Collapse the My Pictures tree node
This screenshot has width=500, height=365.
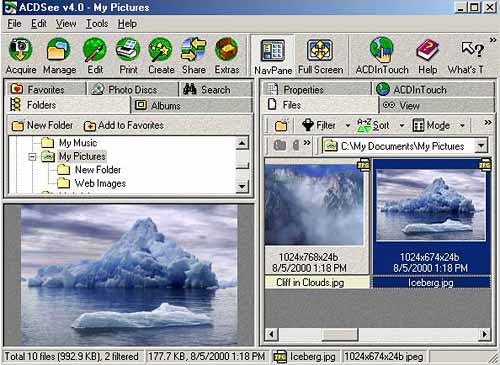tap(32, 157)
